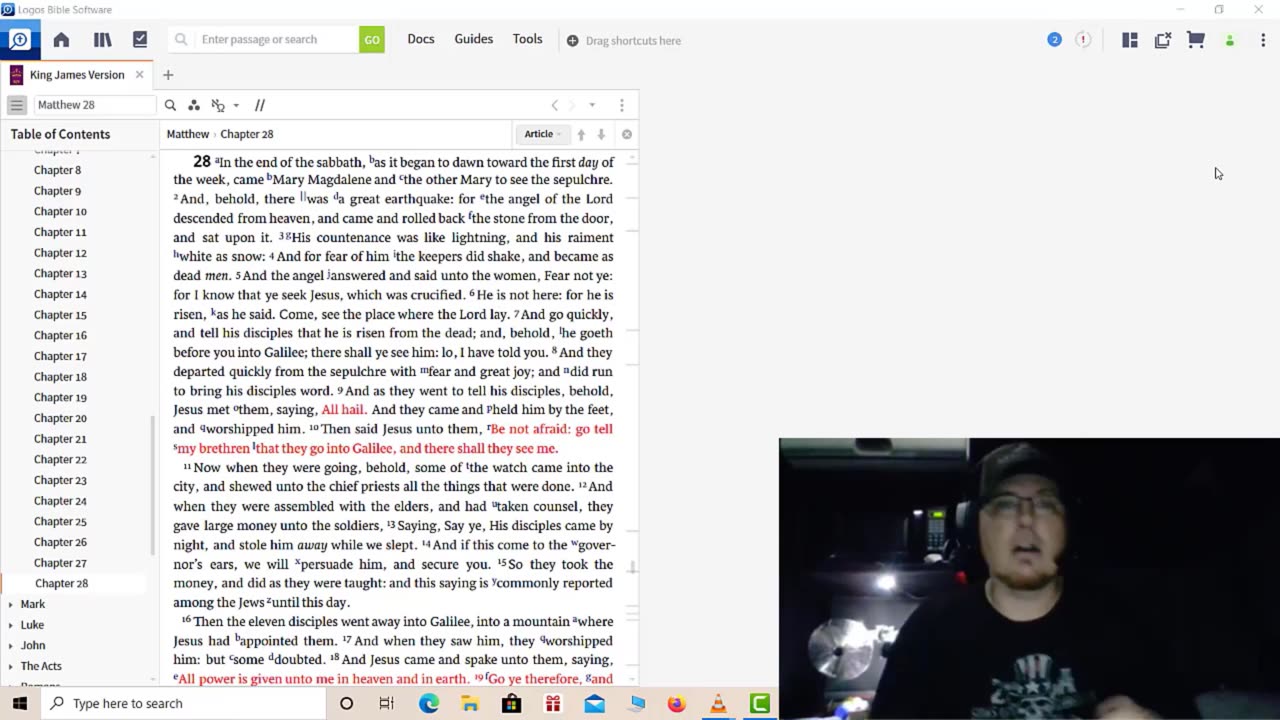Expand The Acts book node
This screenshot has width=1280, height=720.
(x=11, y=666)
